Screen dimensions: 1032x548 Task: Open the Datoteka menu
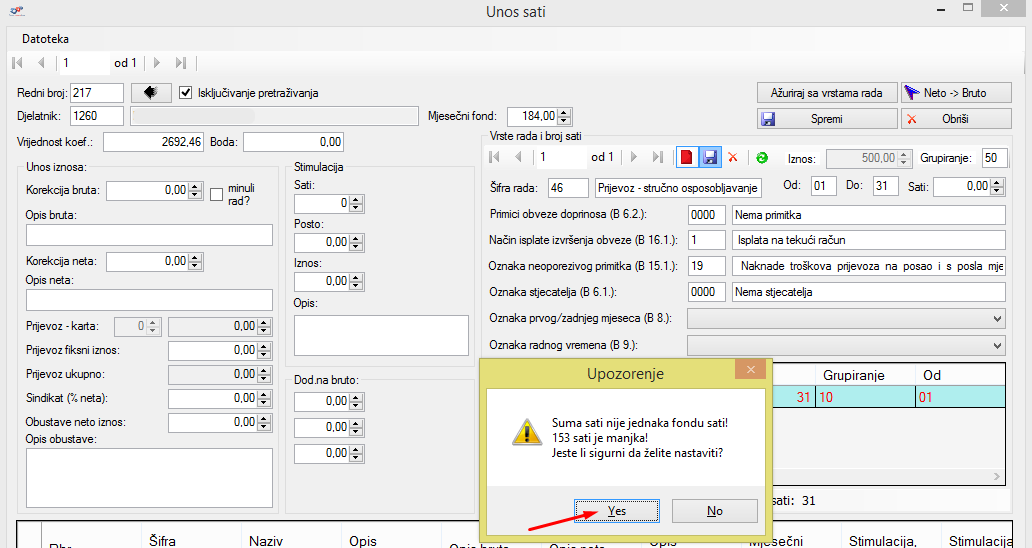pyautogui.click(x=46, y=39)
